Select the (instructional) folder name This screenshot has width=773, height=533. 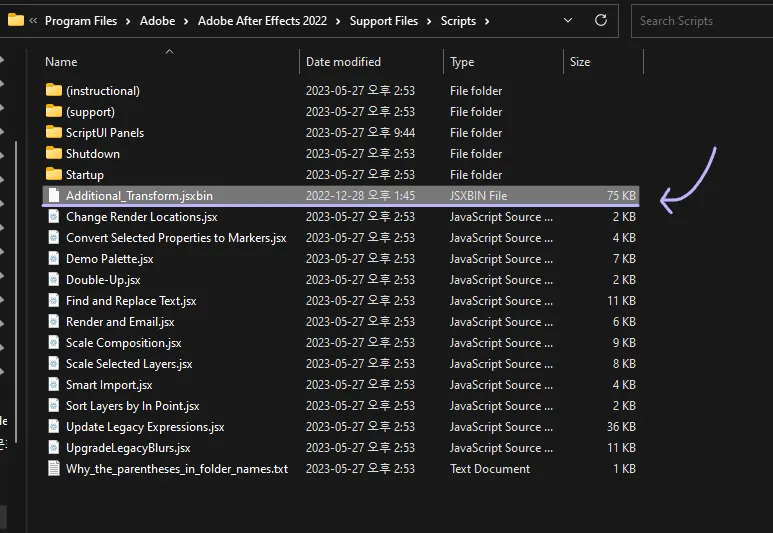[103, 91]
